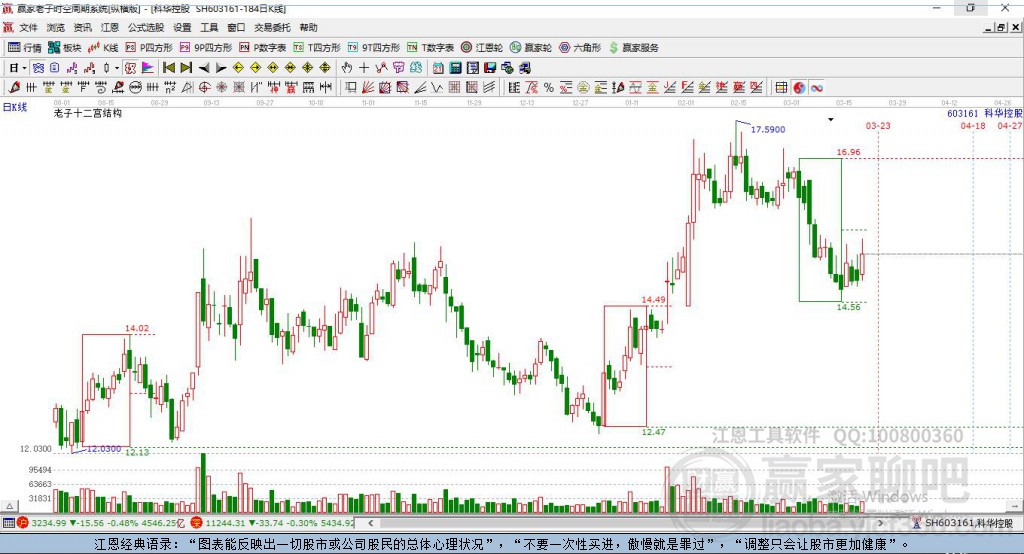Screen dimensions: 1024x554
Task: Click the status bar table icon
Action: coord(8,523)
